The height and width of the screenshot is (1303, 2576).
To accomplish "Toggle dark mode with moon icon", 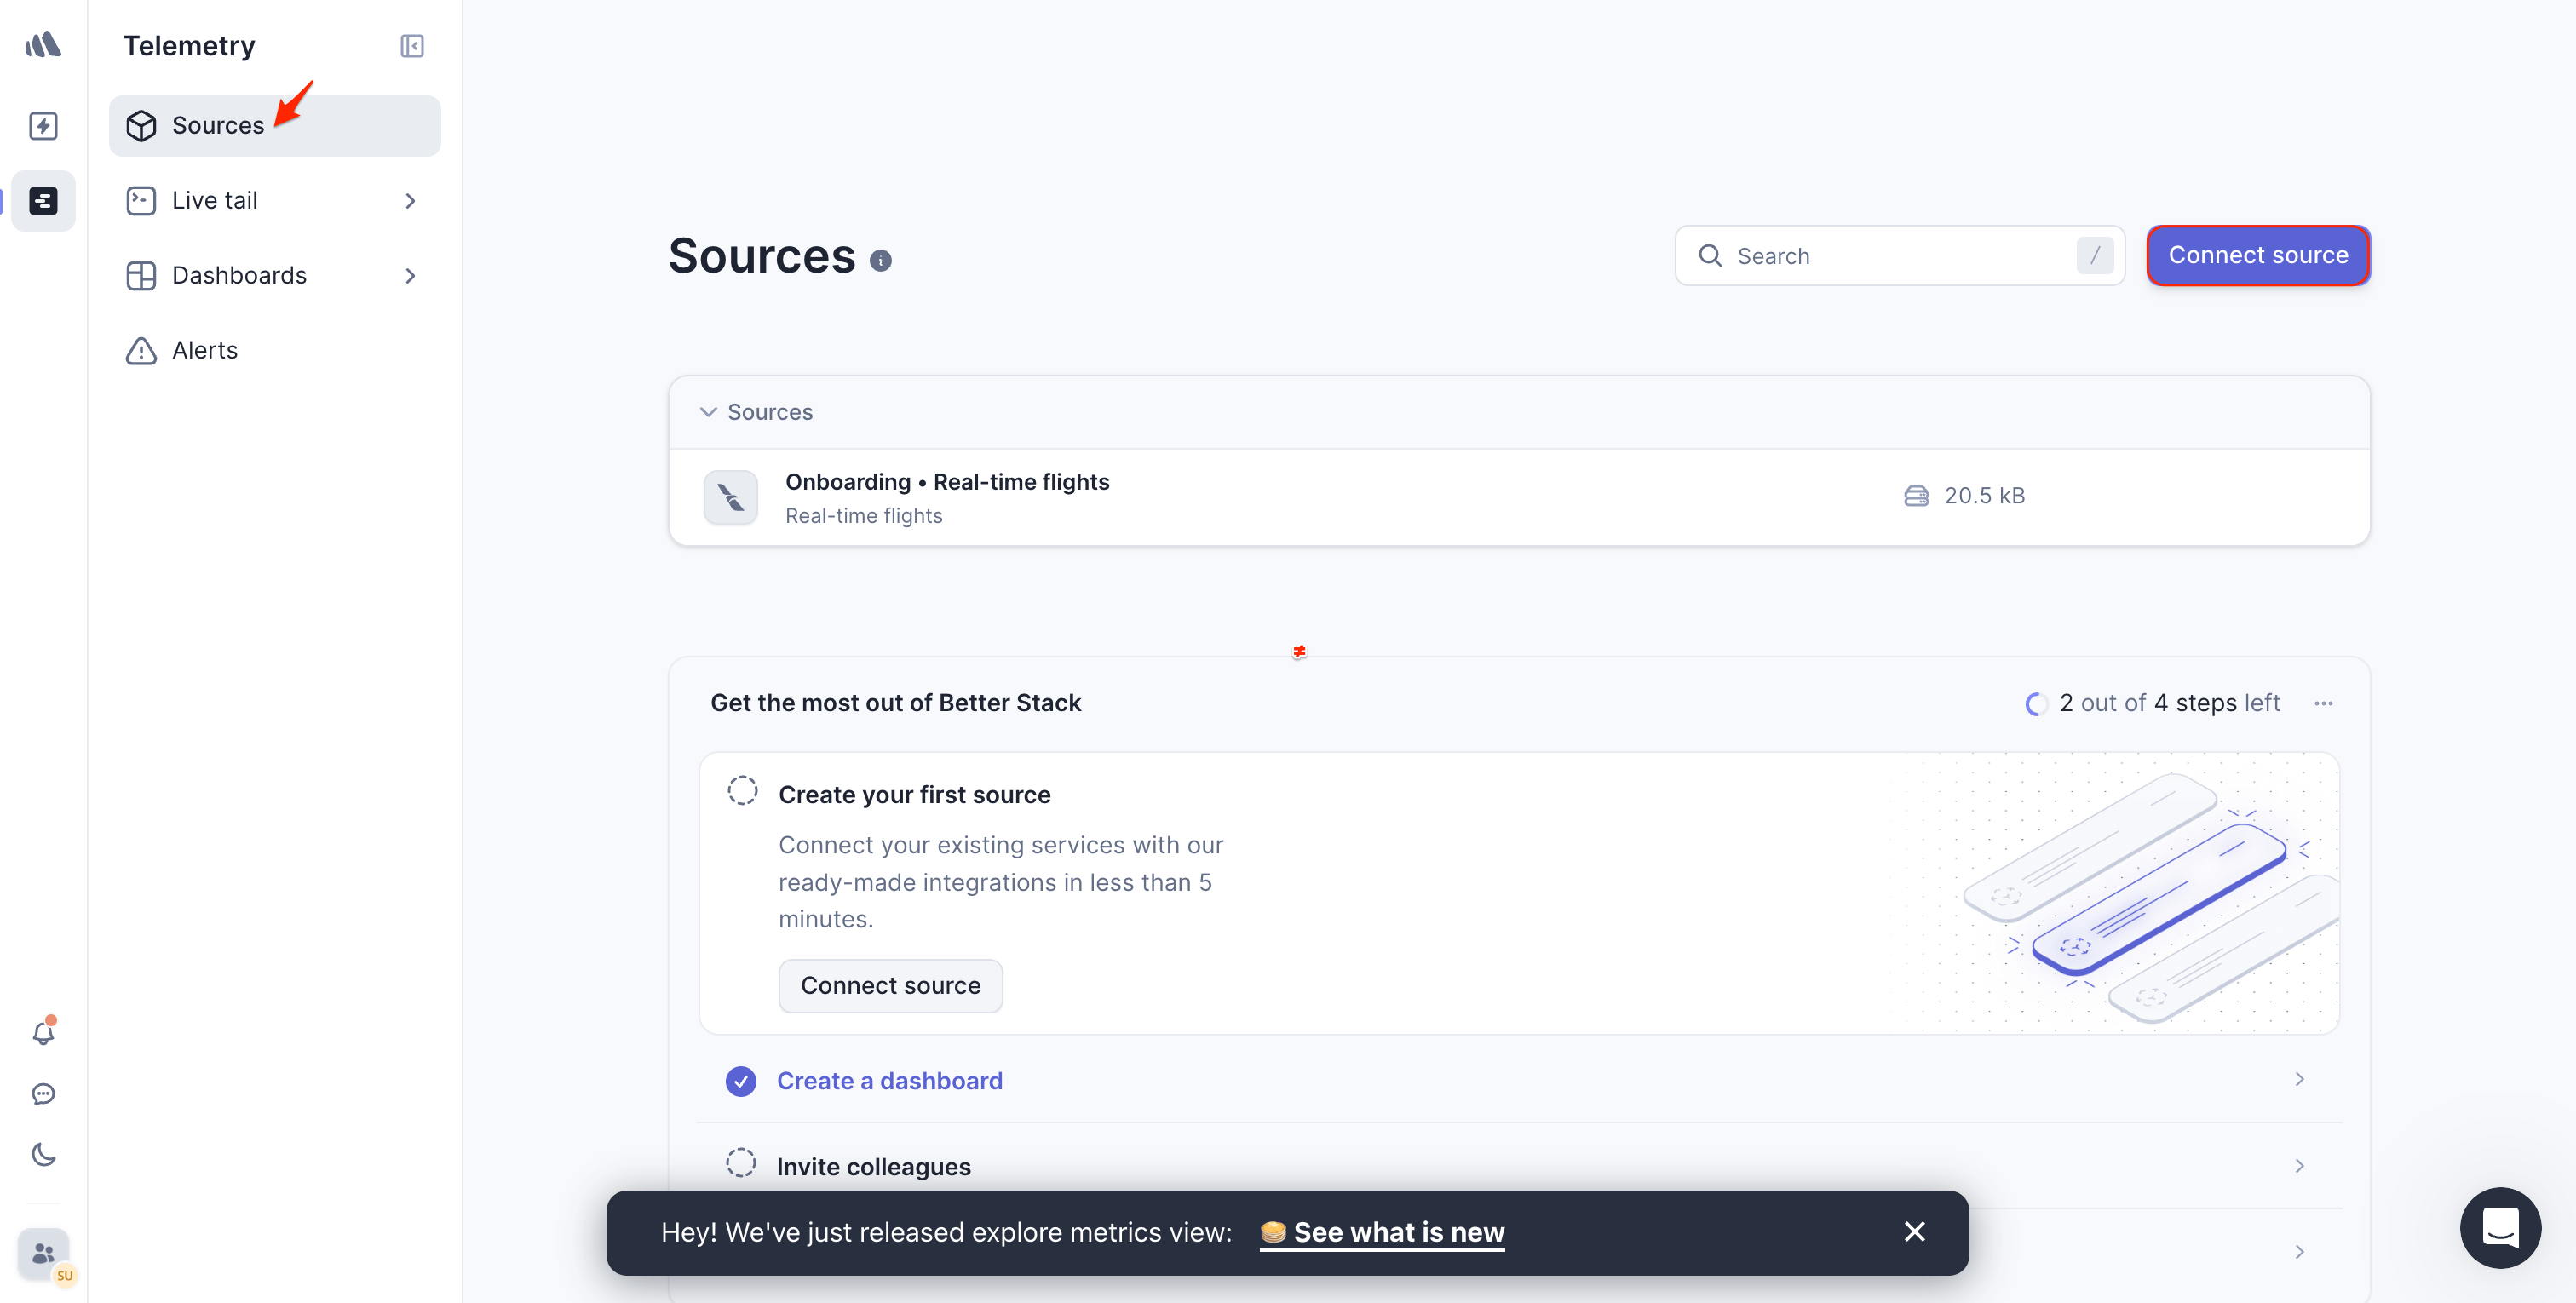I will pos(43,1154).
